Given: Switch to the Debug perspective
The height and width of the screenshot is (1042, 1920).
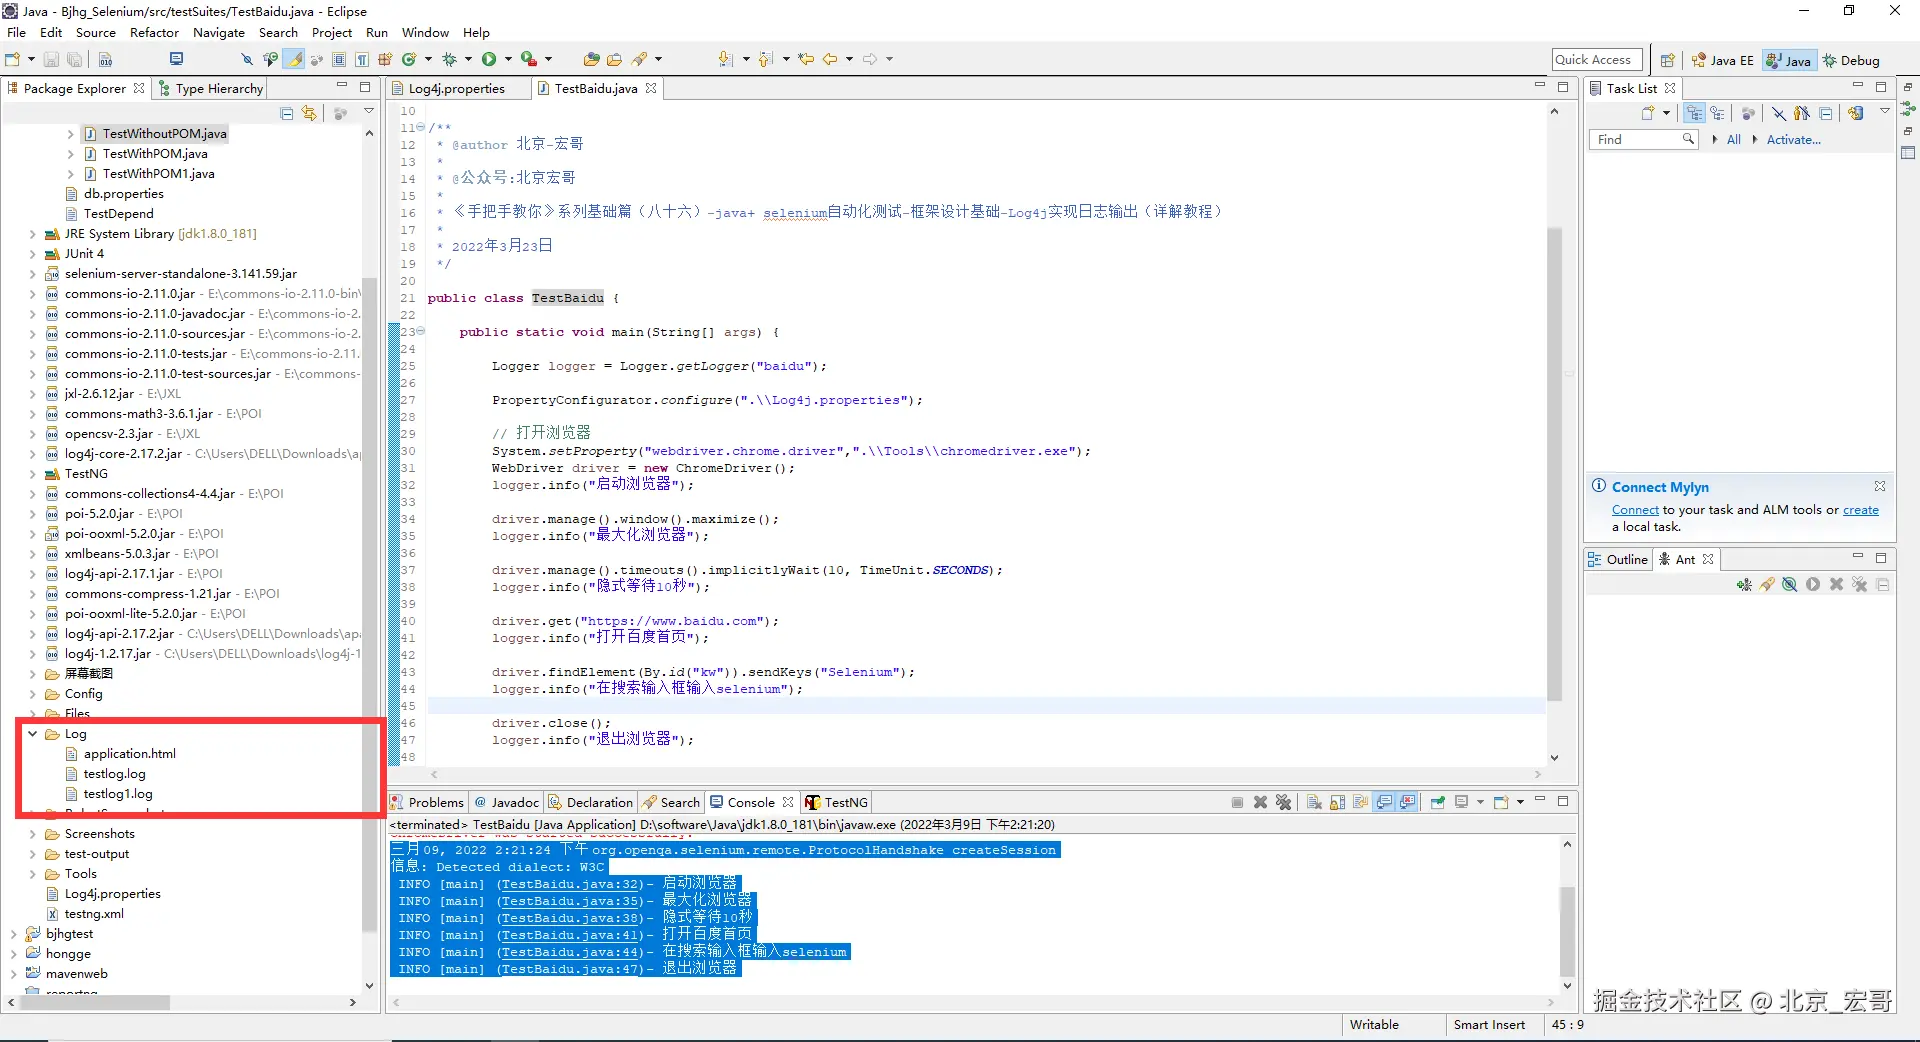Looking at the screenshot, I should coord(1851,61).
